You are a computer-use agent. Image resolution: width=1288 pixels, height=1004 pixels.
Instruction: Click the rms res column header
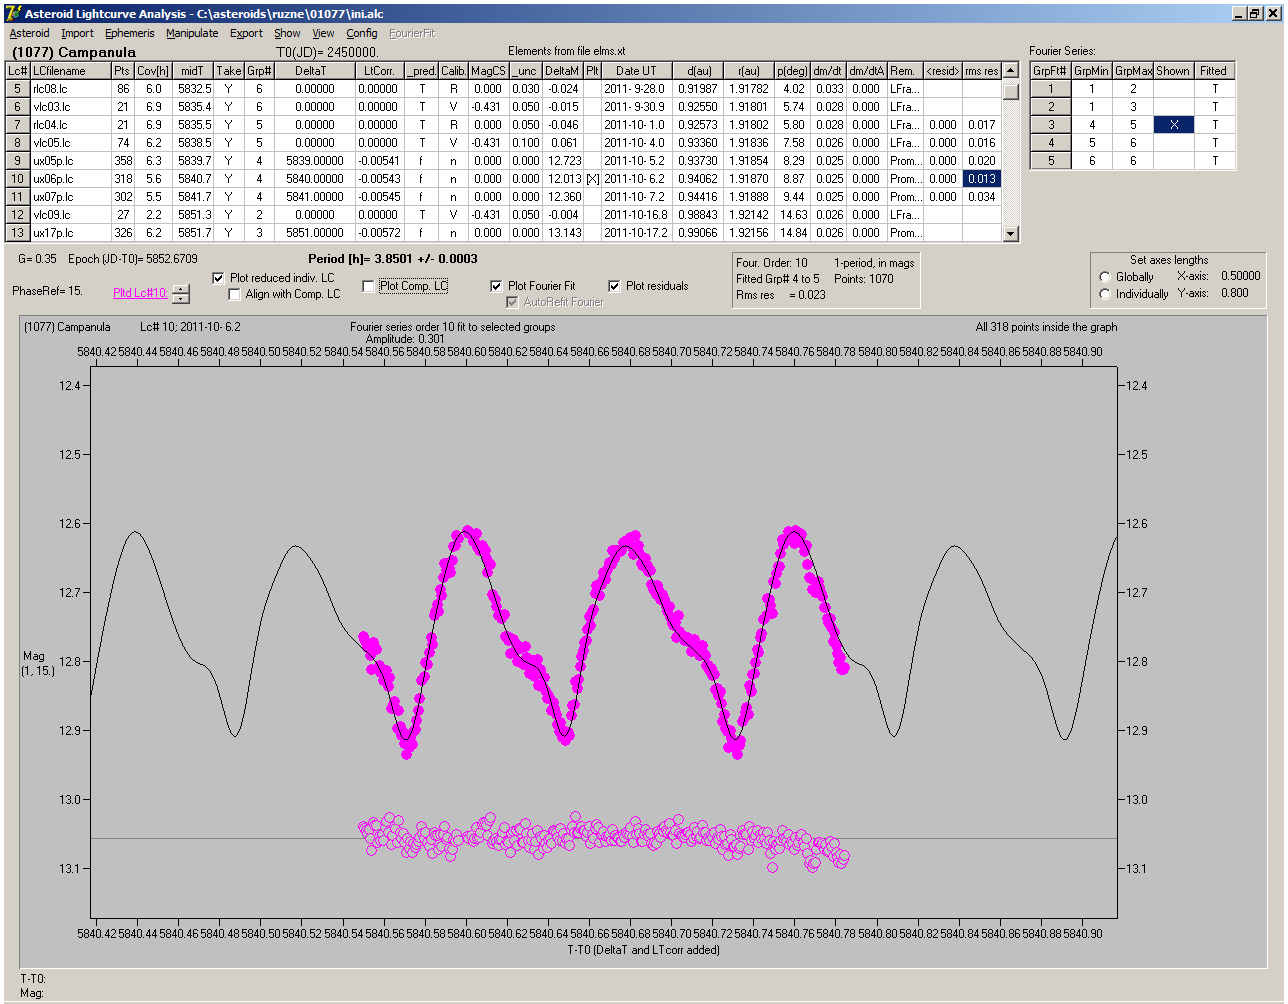982,71
